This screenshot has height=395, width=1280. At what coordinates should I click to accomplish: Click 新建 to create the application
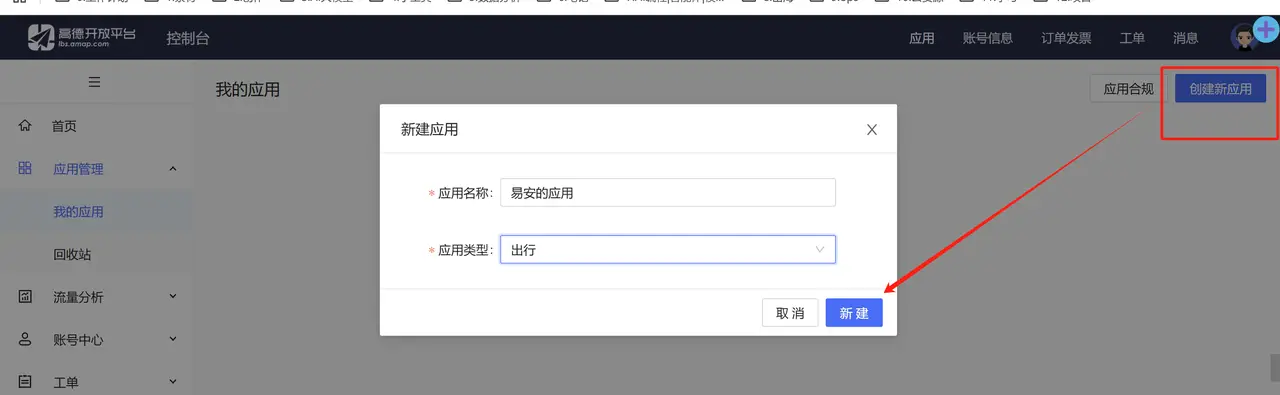tap(854, 313)
